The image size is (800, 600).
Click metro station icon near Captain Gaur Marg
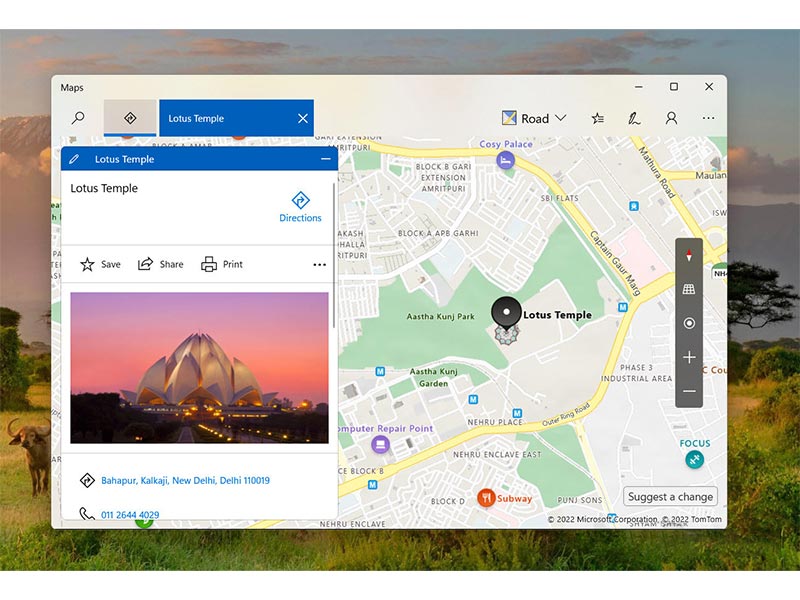[622, 307]
